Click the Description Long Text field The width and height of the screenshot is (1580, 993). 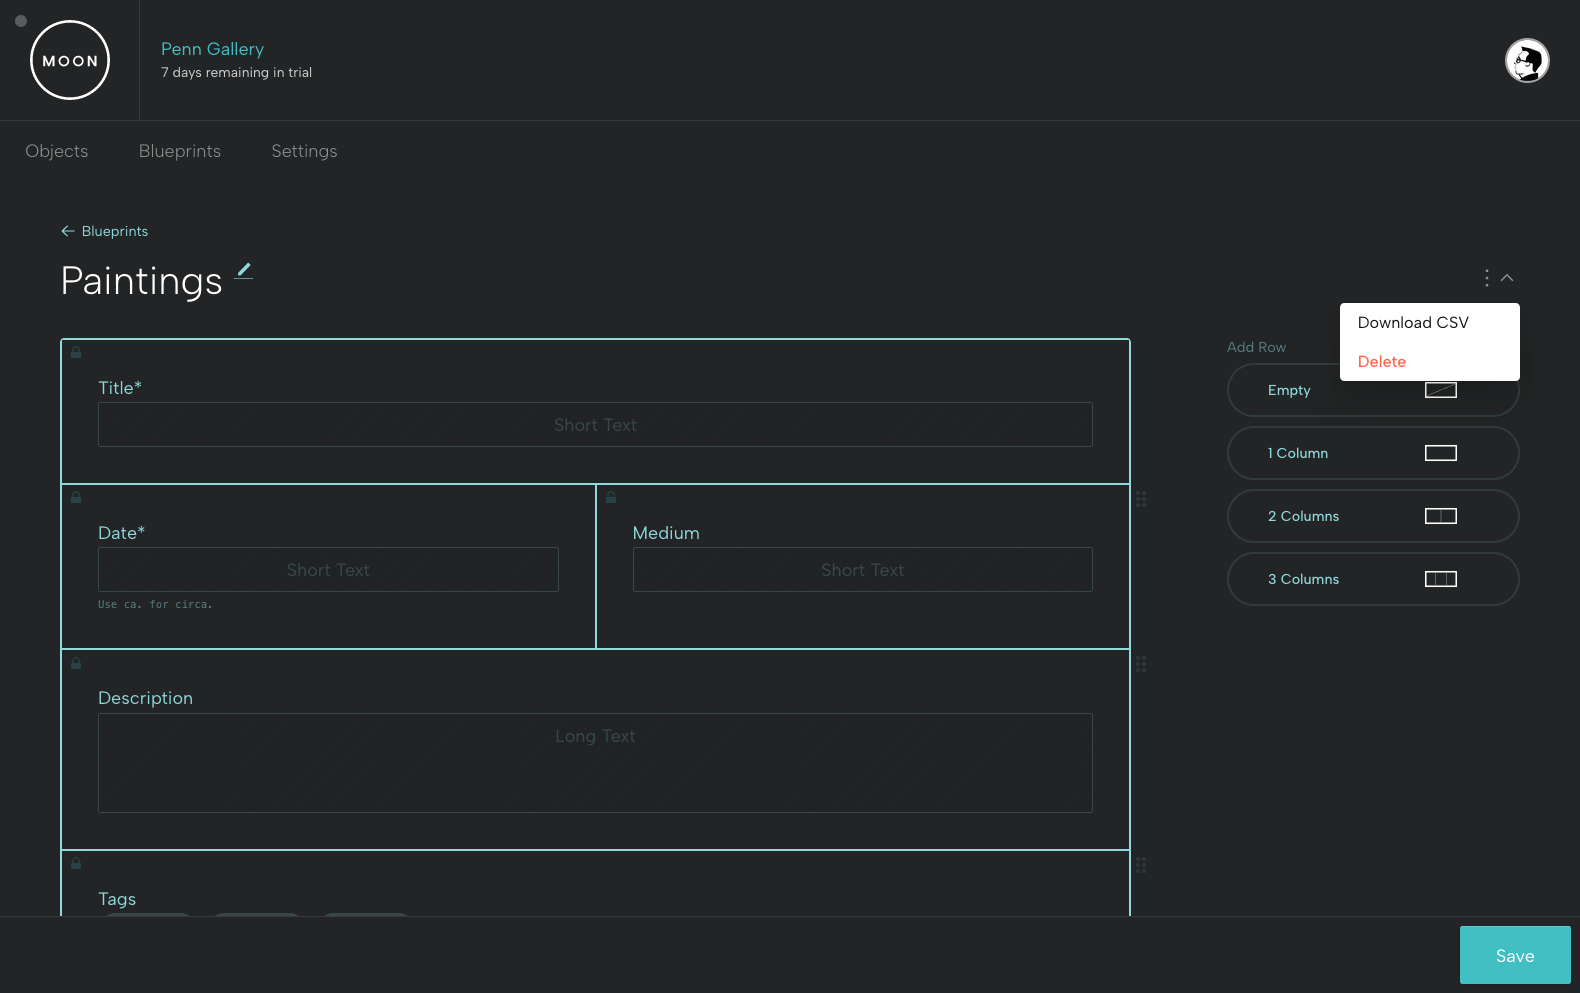pyautogui.click(x=595, y=762)
